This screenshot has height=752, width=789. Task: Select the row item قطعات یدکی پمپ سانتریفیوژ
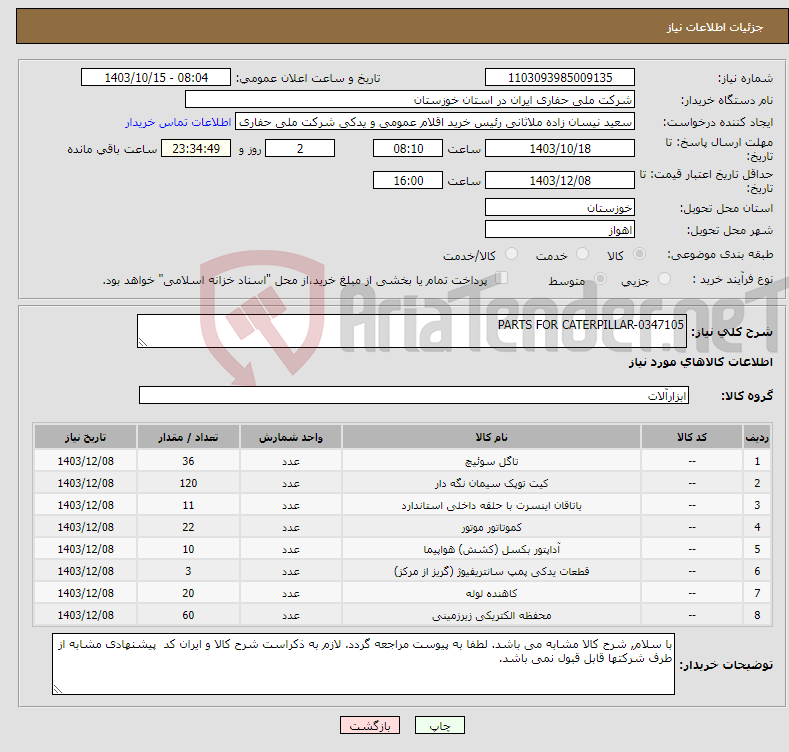tap(491, 571)
